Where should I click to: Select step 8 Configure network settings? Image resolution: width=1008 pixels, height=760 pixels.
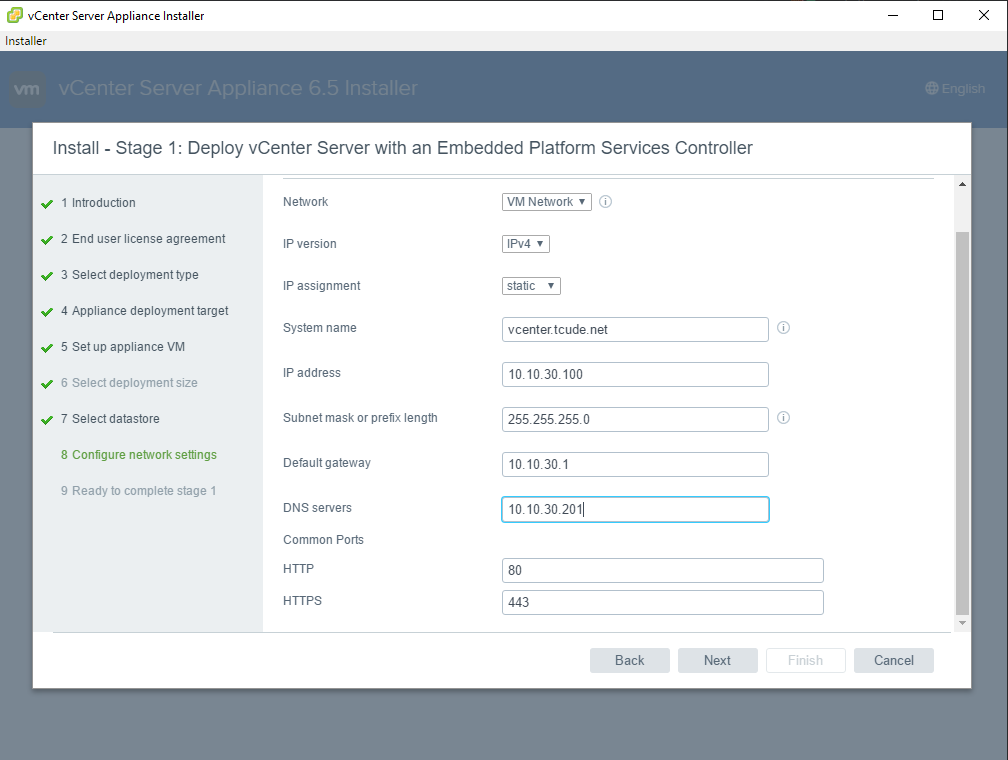pos(139,455)
